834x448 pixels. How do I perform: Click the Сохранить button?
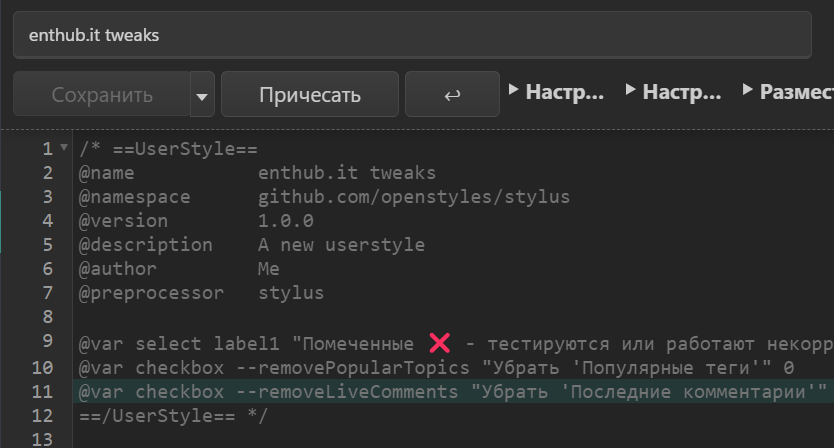click(102, 95)
